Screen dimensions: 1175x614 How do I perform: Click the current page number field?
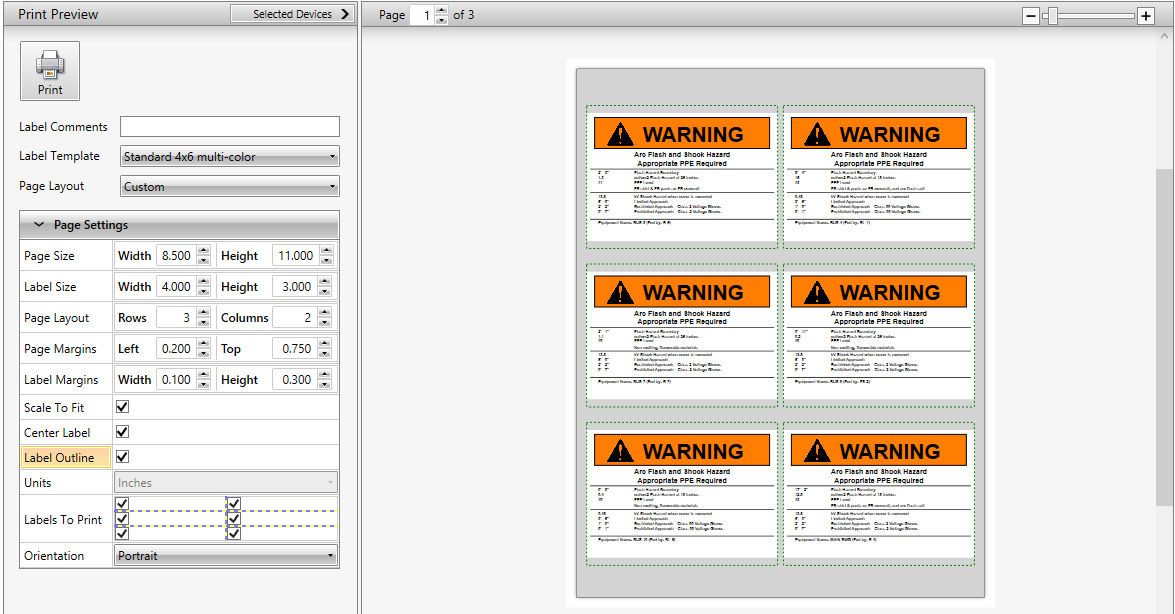click(x=423, y=15)
